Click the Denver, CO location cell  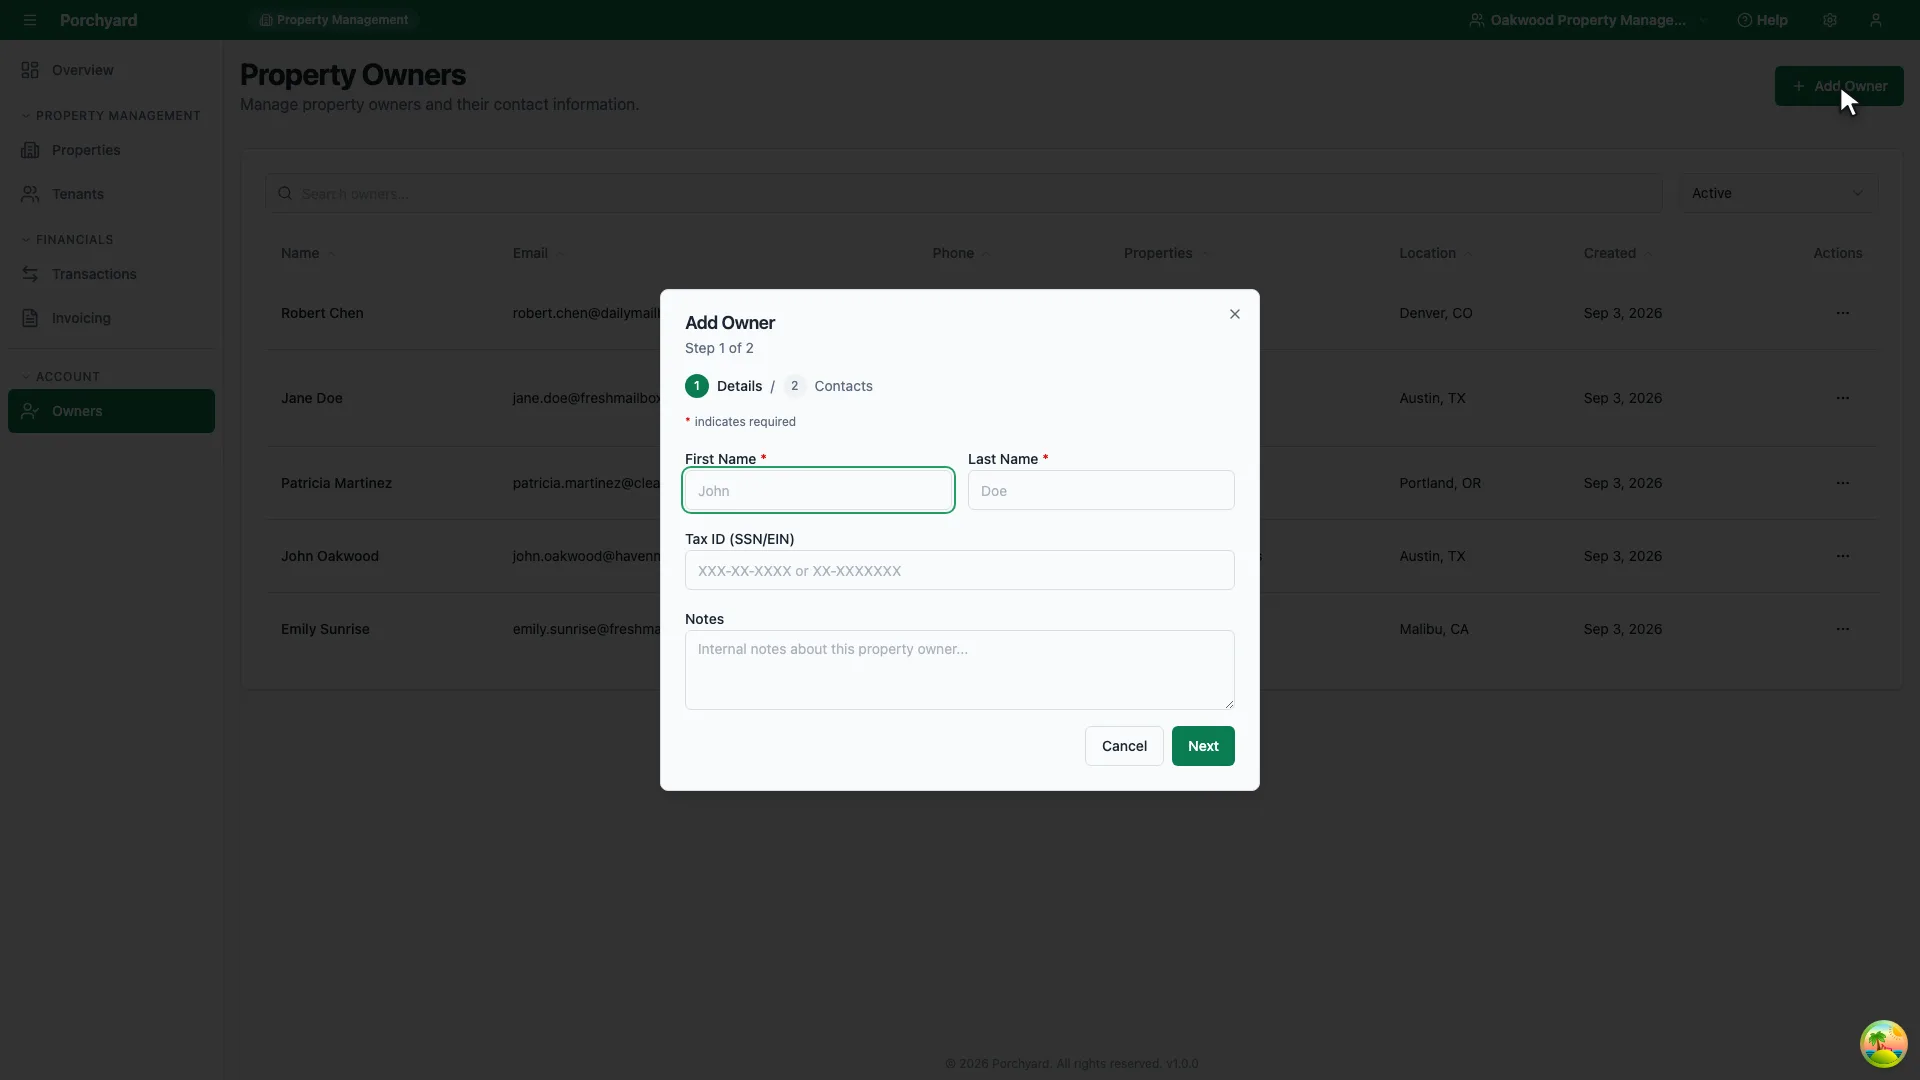[x=1436, y=313]
